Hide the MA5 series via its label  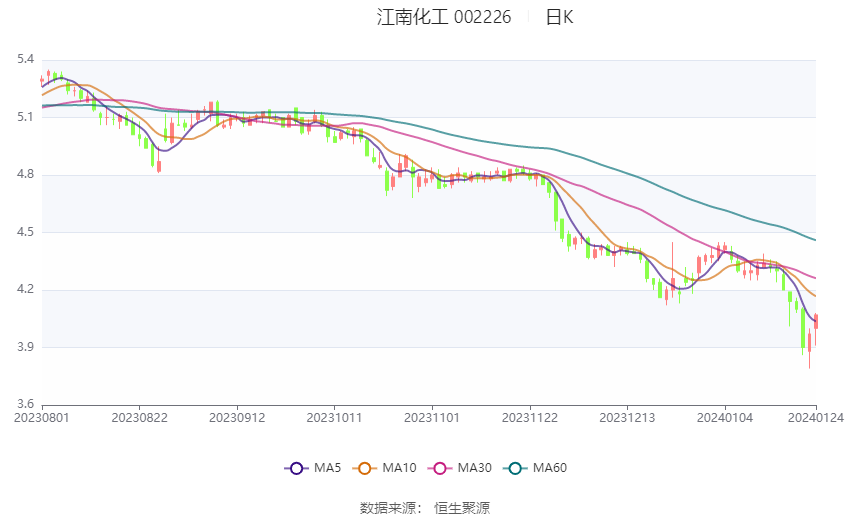[327, 468]
